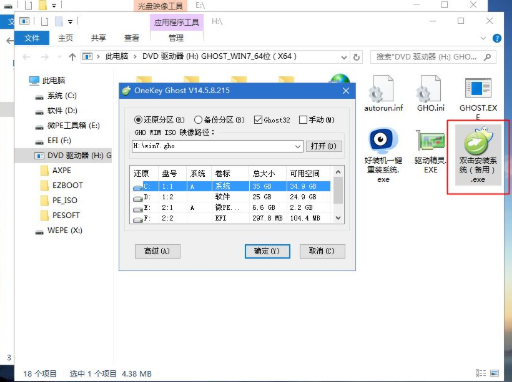Open the image path dropdown H:\win7.gho
Screen dimensions: 512x382
point(298,146)
